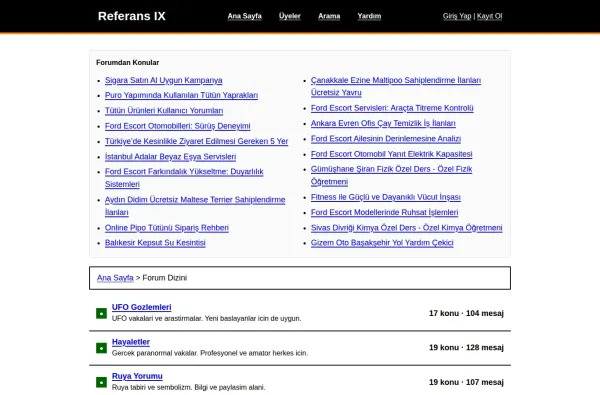Screen dimensions: 600x395
Task: Open Ankara Evren Ofis Çay Temizlik İş İlanları
Action: click(383, 123)
